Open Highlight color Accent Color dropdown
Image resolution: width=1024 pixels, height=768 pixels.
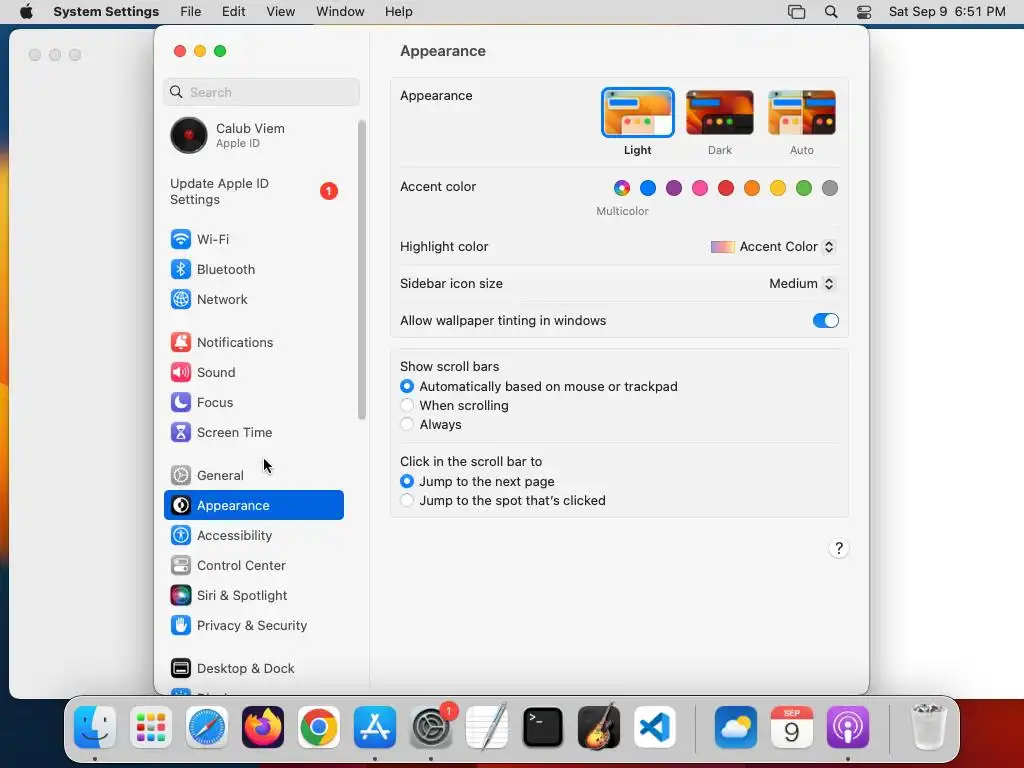point(773,247)
